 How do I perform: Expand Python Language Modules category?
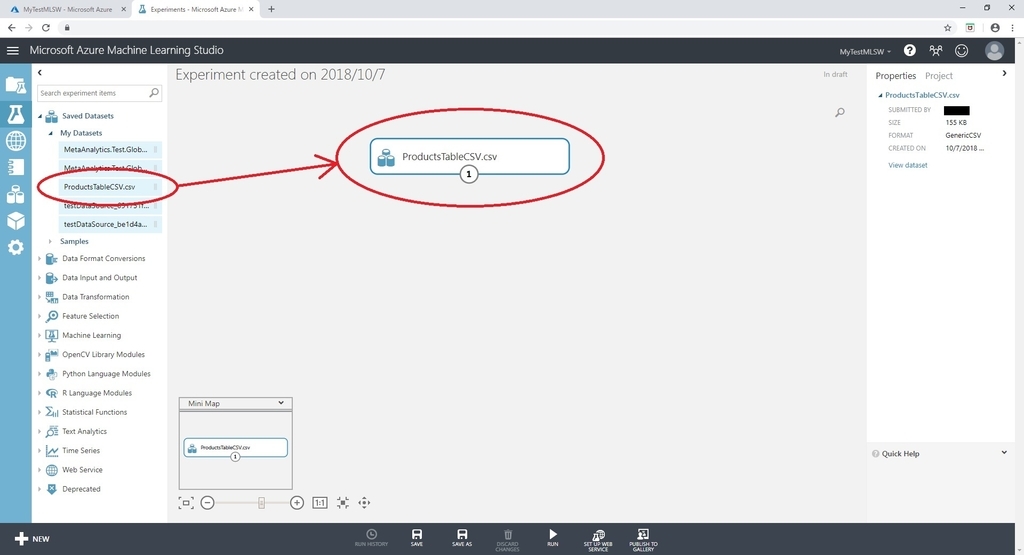coord(40,374)
